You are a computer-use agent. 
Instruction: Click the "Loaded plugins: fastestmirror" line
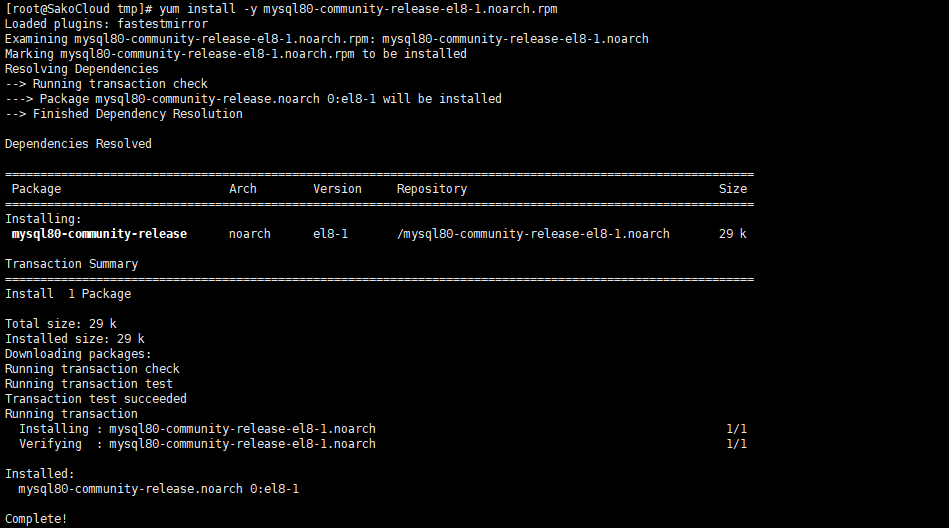[x=107, y=24]
